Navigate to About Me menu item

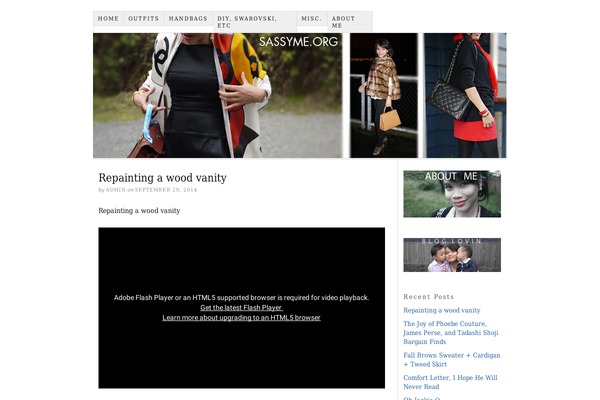349,22
